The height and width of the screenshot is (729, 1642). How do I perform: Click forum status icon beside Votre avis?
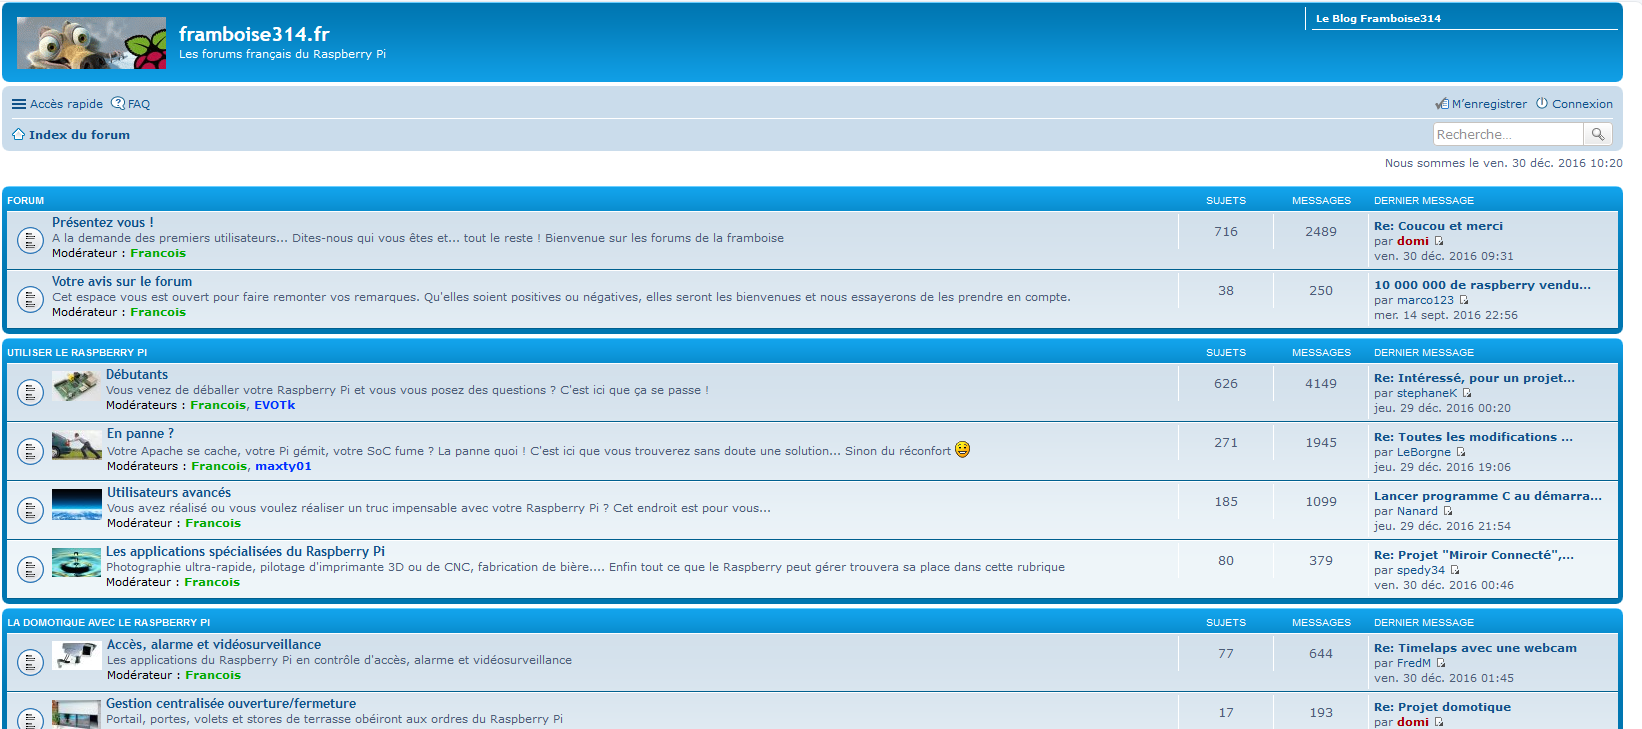(x=30, y=299)
